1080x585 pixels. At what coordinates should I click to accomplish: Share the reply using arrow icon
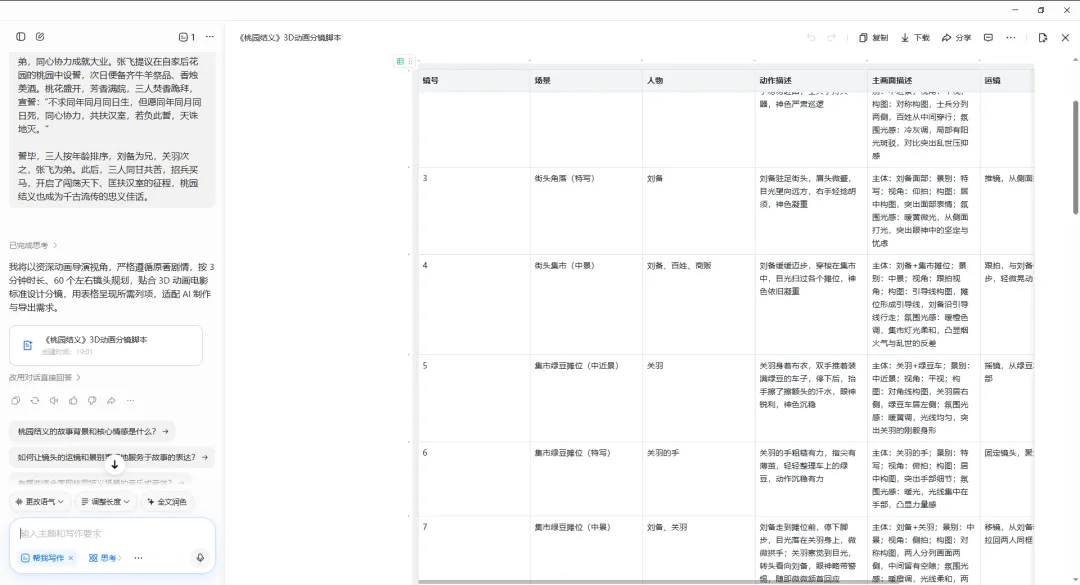click(111, 400)
